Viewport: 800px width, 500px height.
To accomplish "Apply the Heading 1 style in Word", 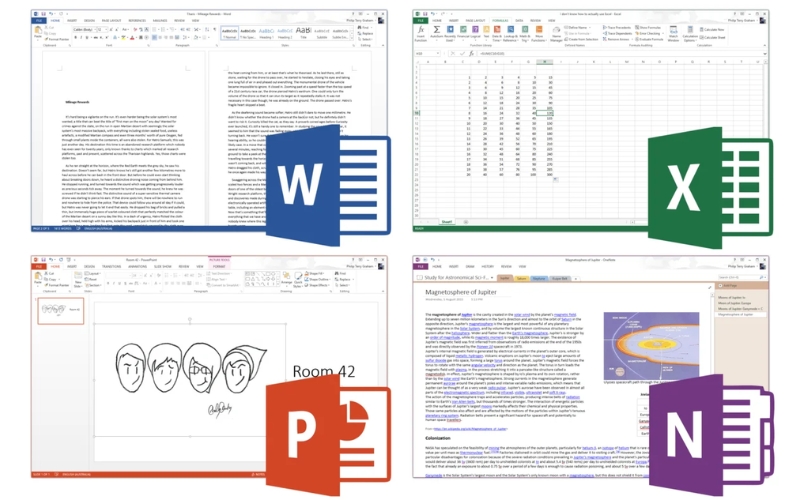I will click(267, 33).
